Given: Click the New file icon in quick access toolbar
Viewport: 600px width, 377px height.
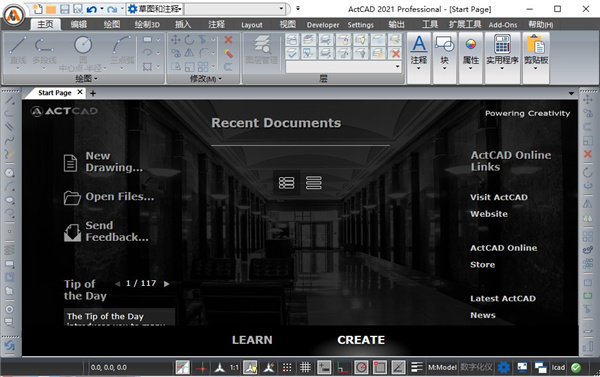Looking at the screenshot, I should tap(37, 9).
